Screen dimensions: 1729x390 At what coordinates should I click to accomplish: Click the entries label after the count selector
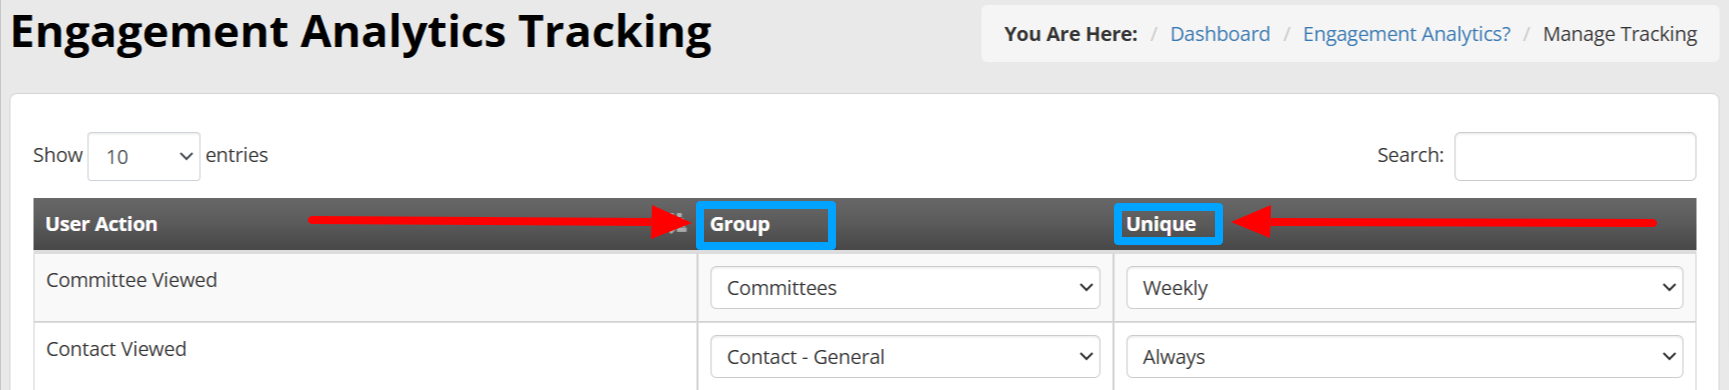pyautogui.click(x=237, y=155)
